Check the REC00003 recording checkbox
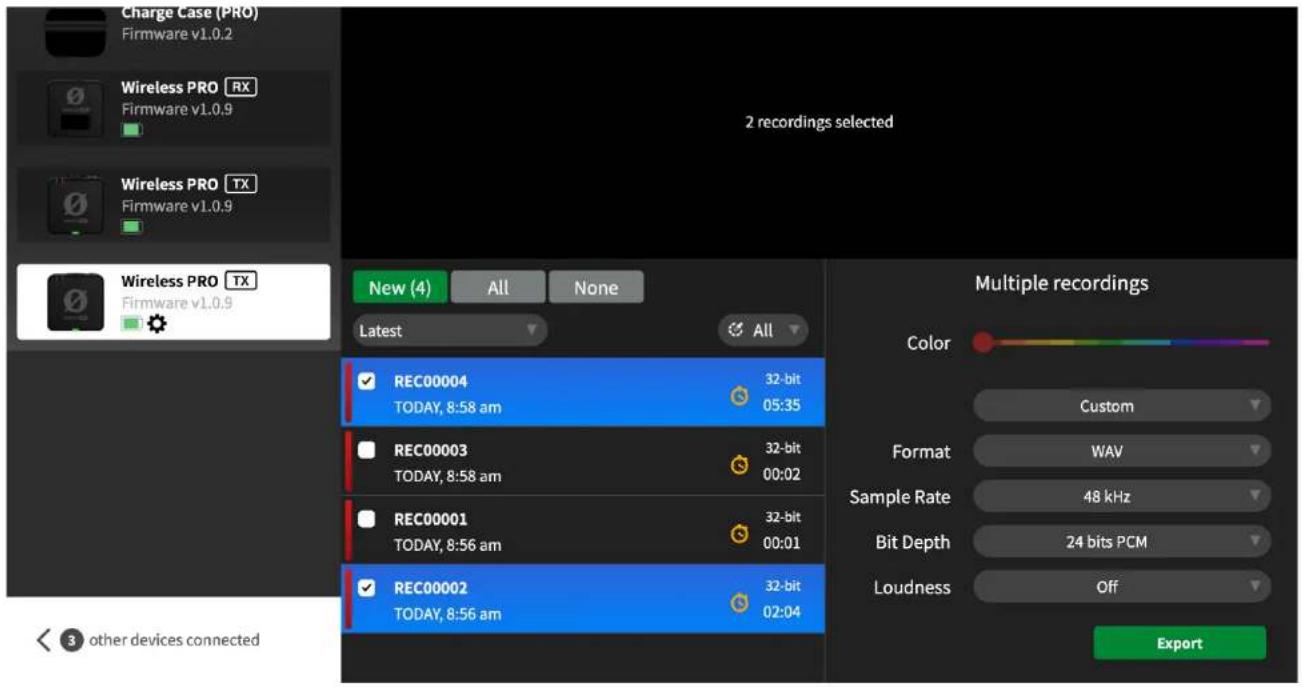The height and width of the screenshot is (687, 1303). click(366, 450)
